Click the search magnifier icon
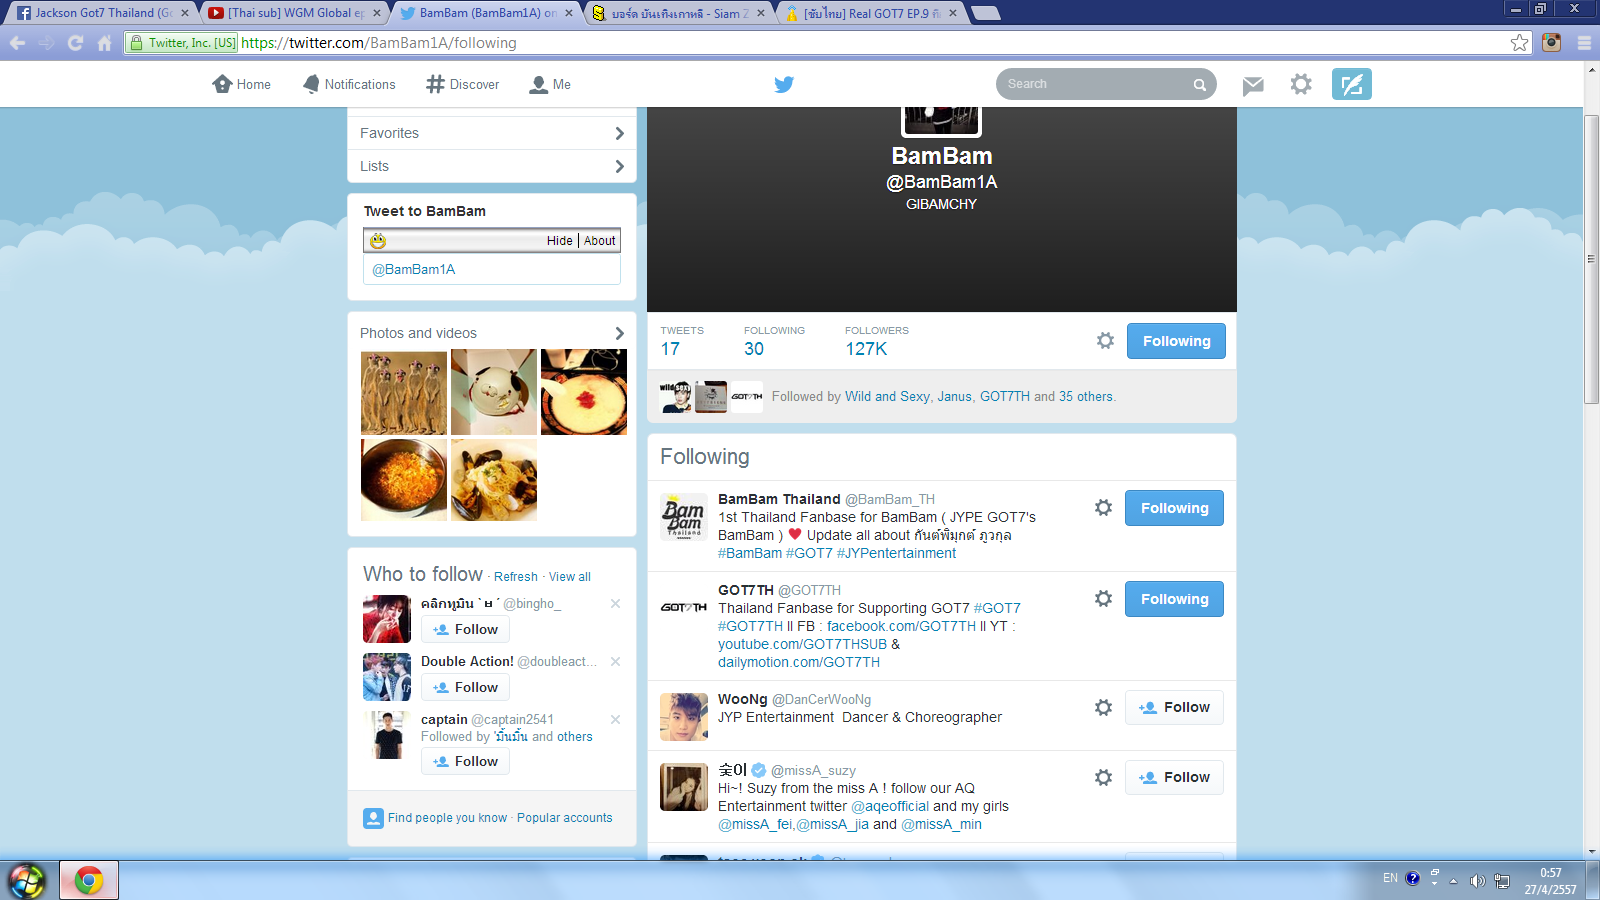1600x900 pixels. 1199,85
